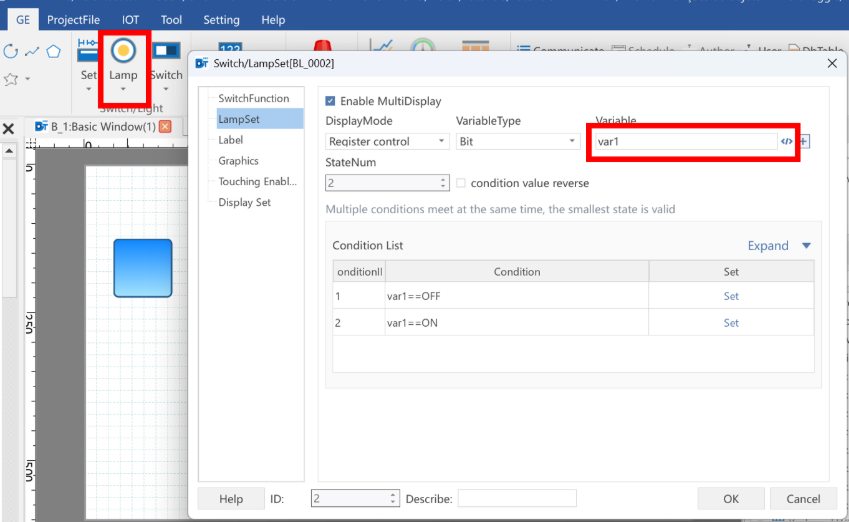The width and height of the screenshot is (849, 522).
Task: Select the polyline drawing tool
Action: (32, 51)
